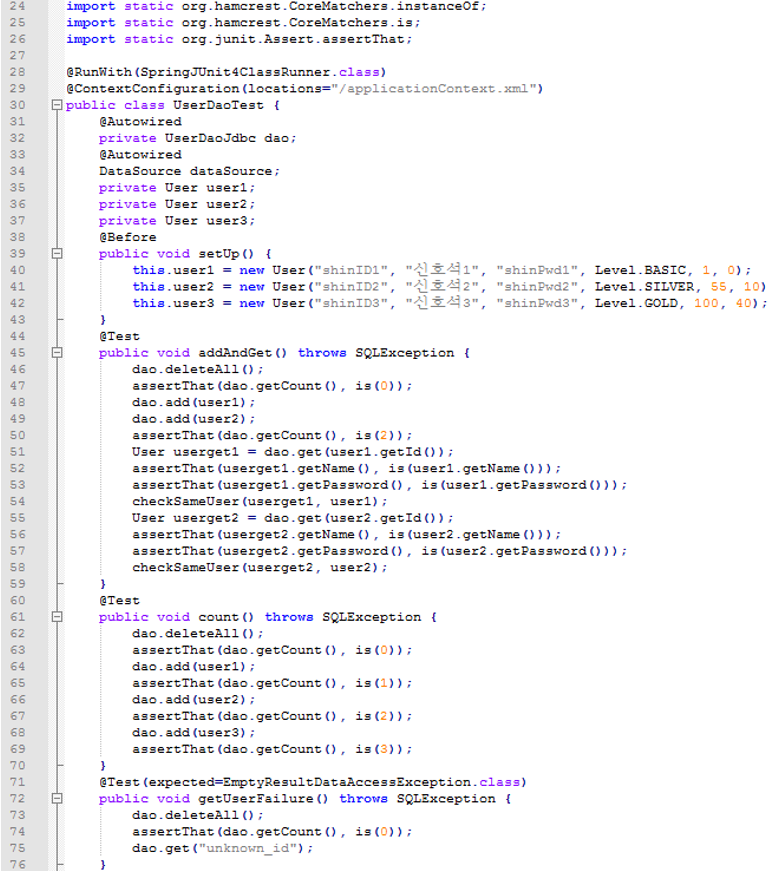
Task: Click 'Level.SILVER' constant
Action: tap(645, 287)
